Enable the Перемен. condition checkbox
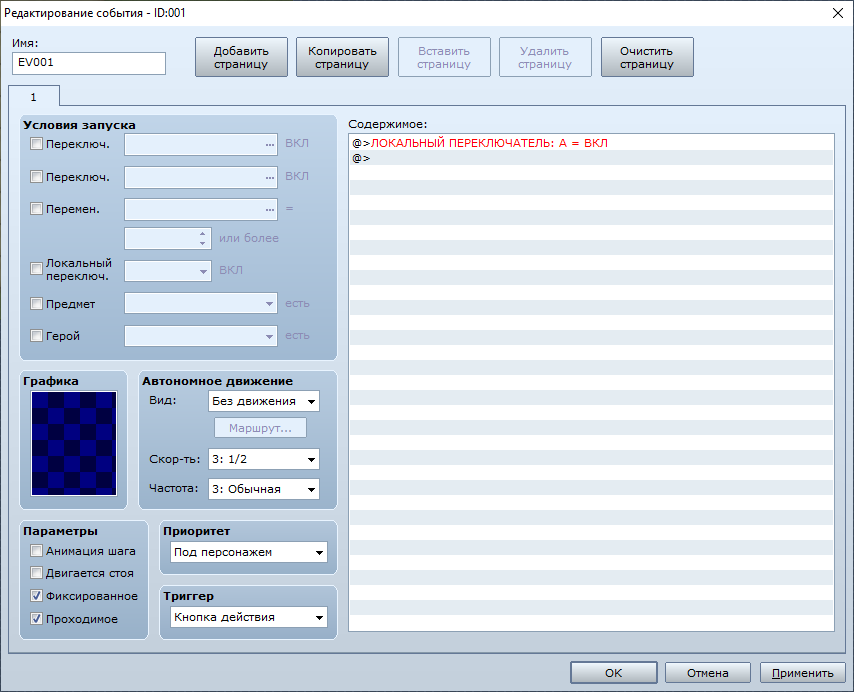This screenshot has height=692, width=854. pyautogui.click(x=36, y=209)
